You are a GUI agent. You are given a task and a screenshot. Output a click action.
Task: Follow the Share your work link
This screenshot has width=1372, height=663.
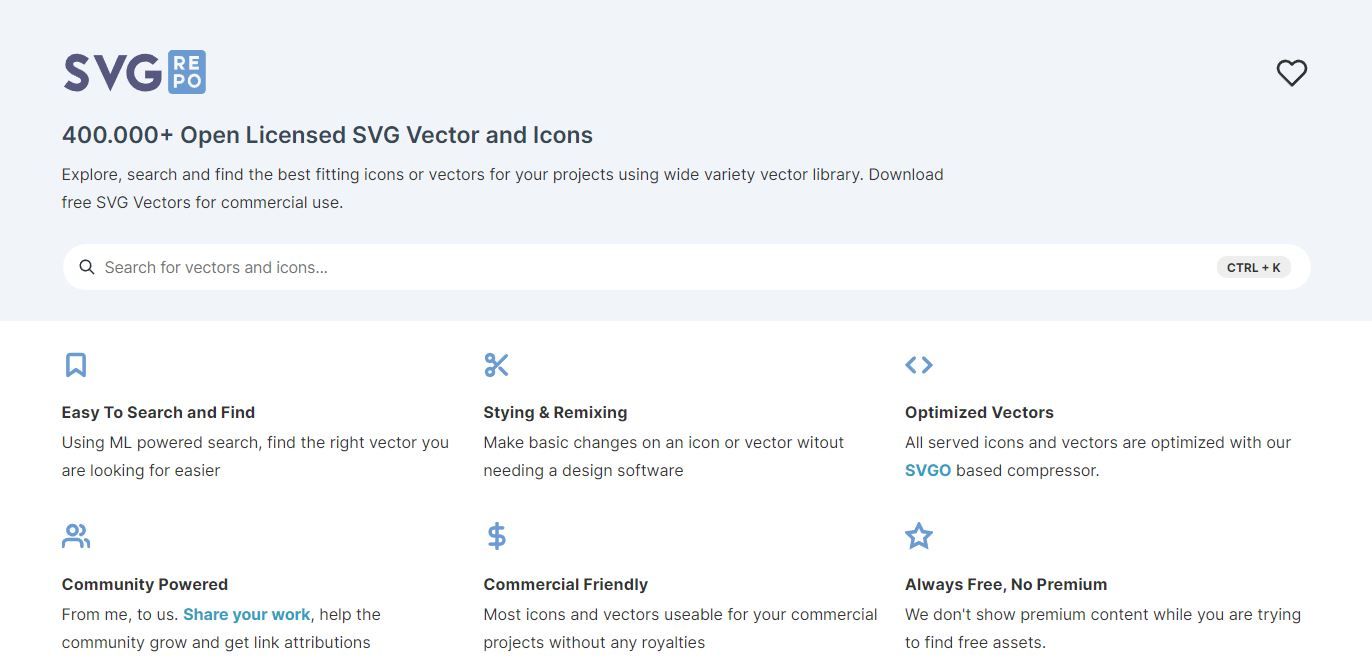tap(247, 614)
